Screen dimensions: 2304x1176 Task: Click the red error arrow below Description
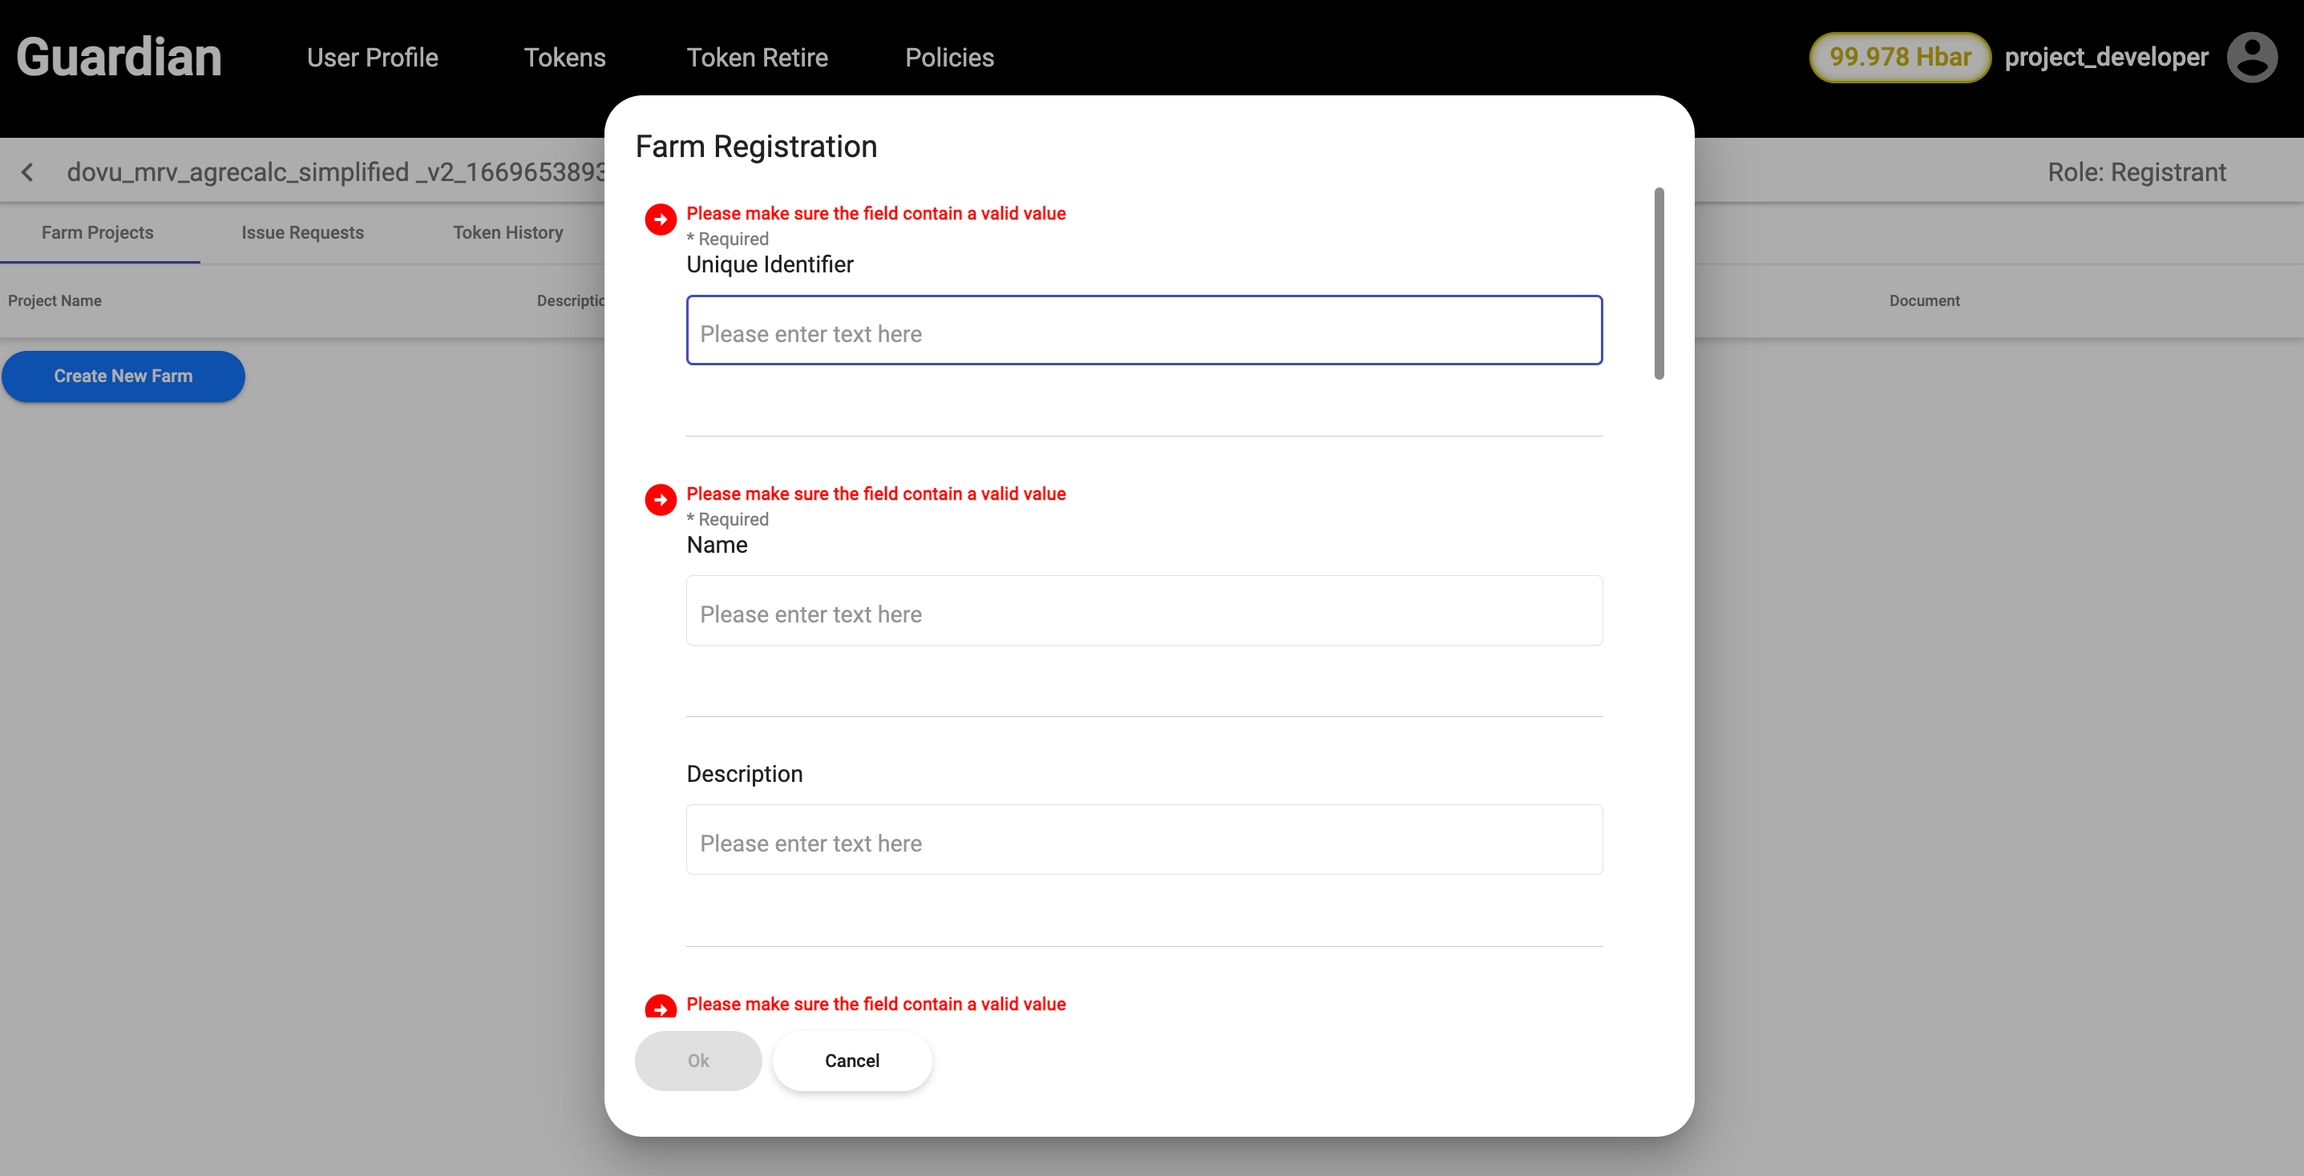click(x=660, y=1006)
